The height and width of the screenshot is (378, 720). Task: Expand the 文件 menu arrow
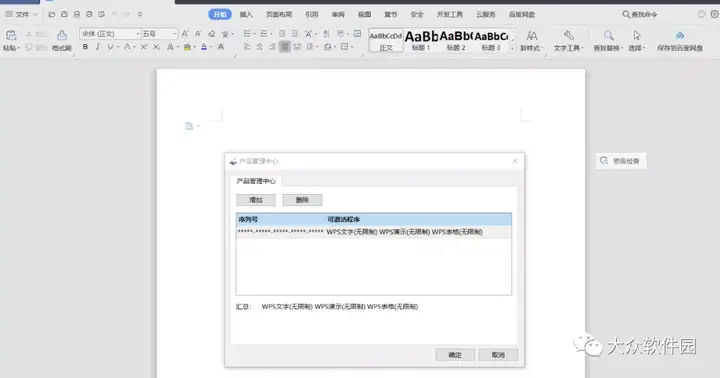click(35, 15)
